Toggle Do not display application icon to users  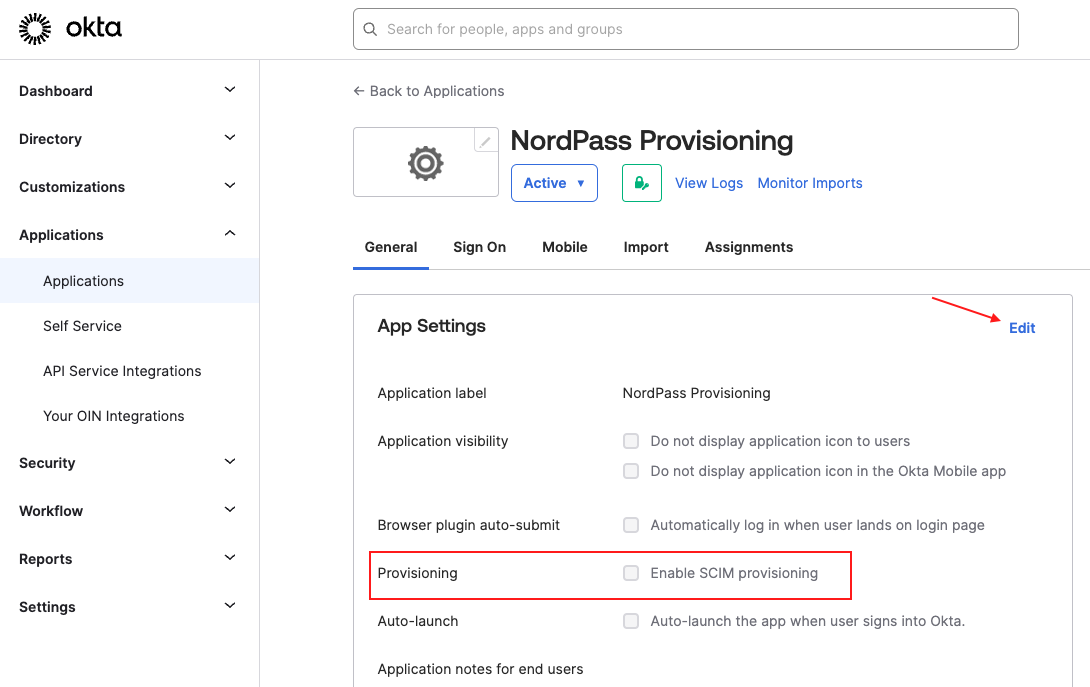tap(631, 441)
